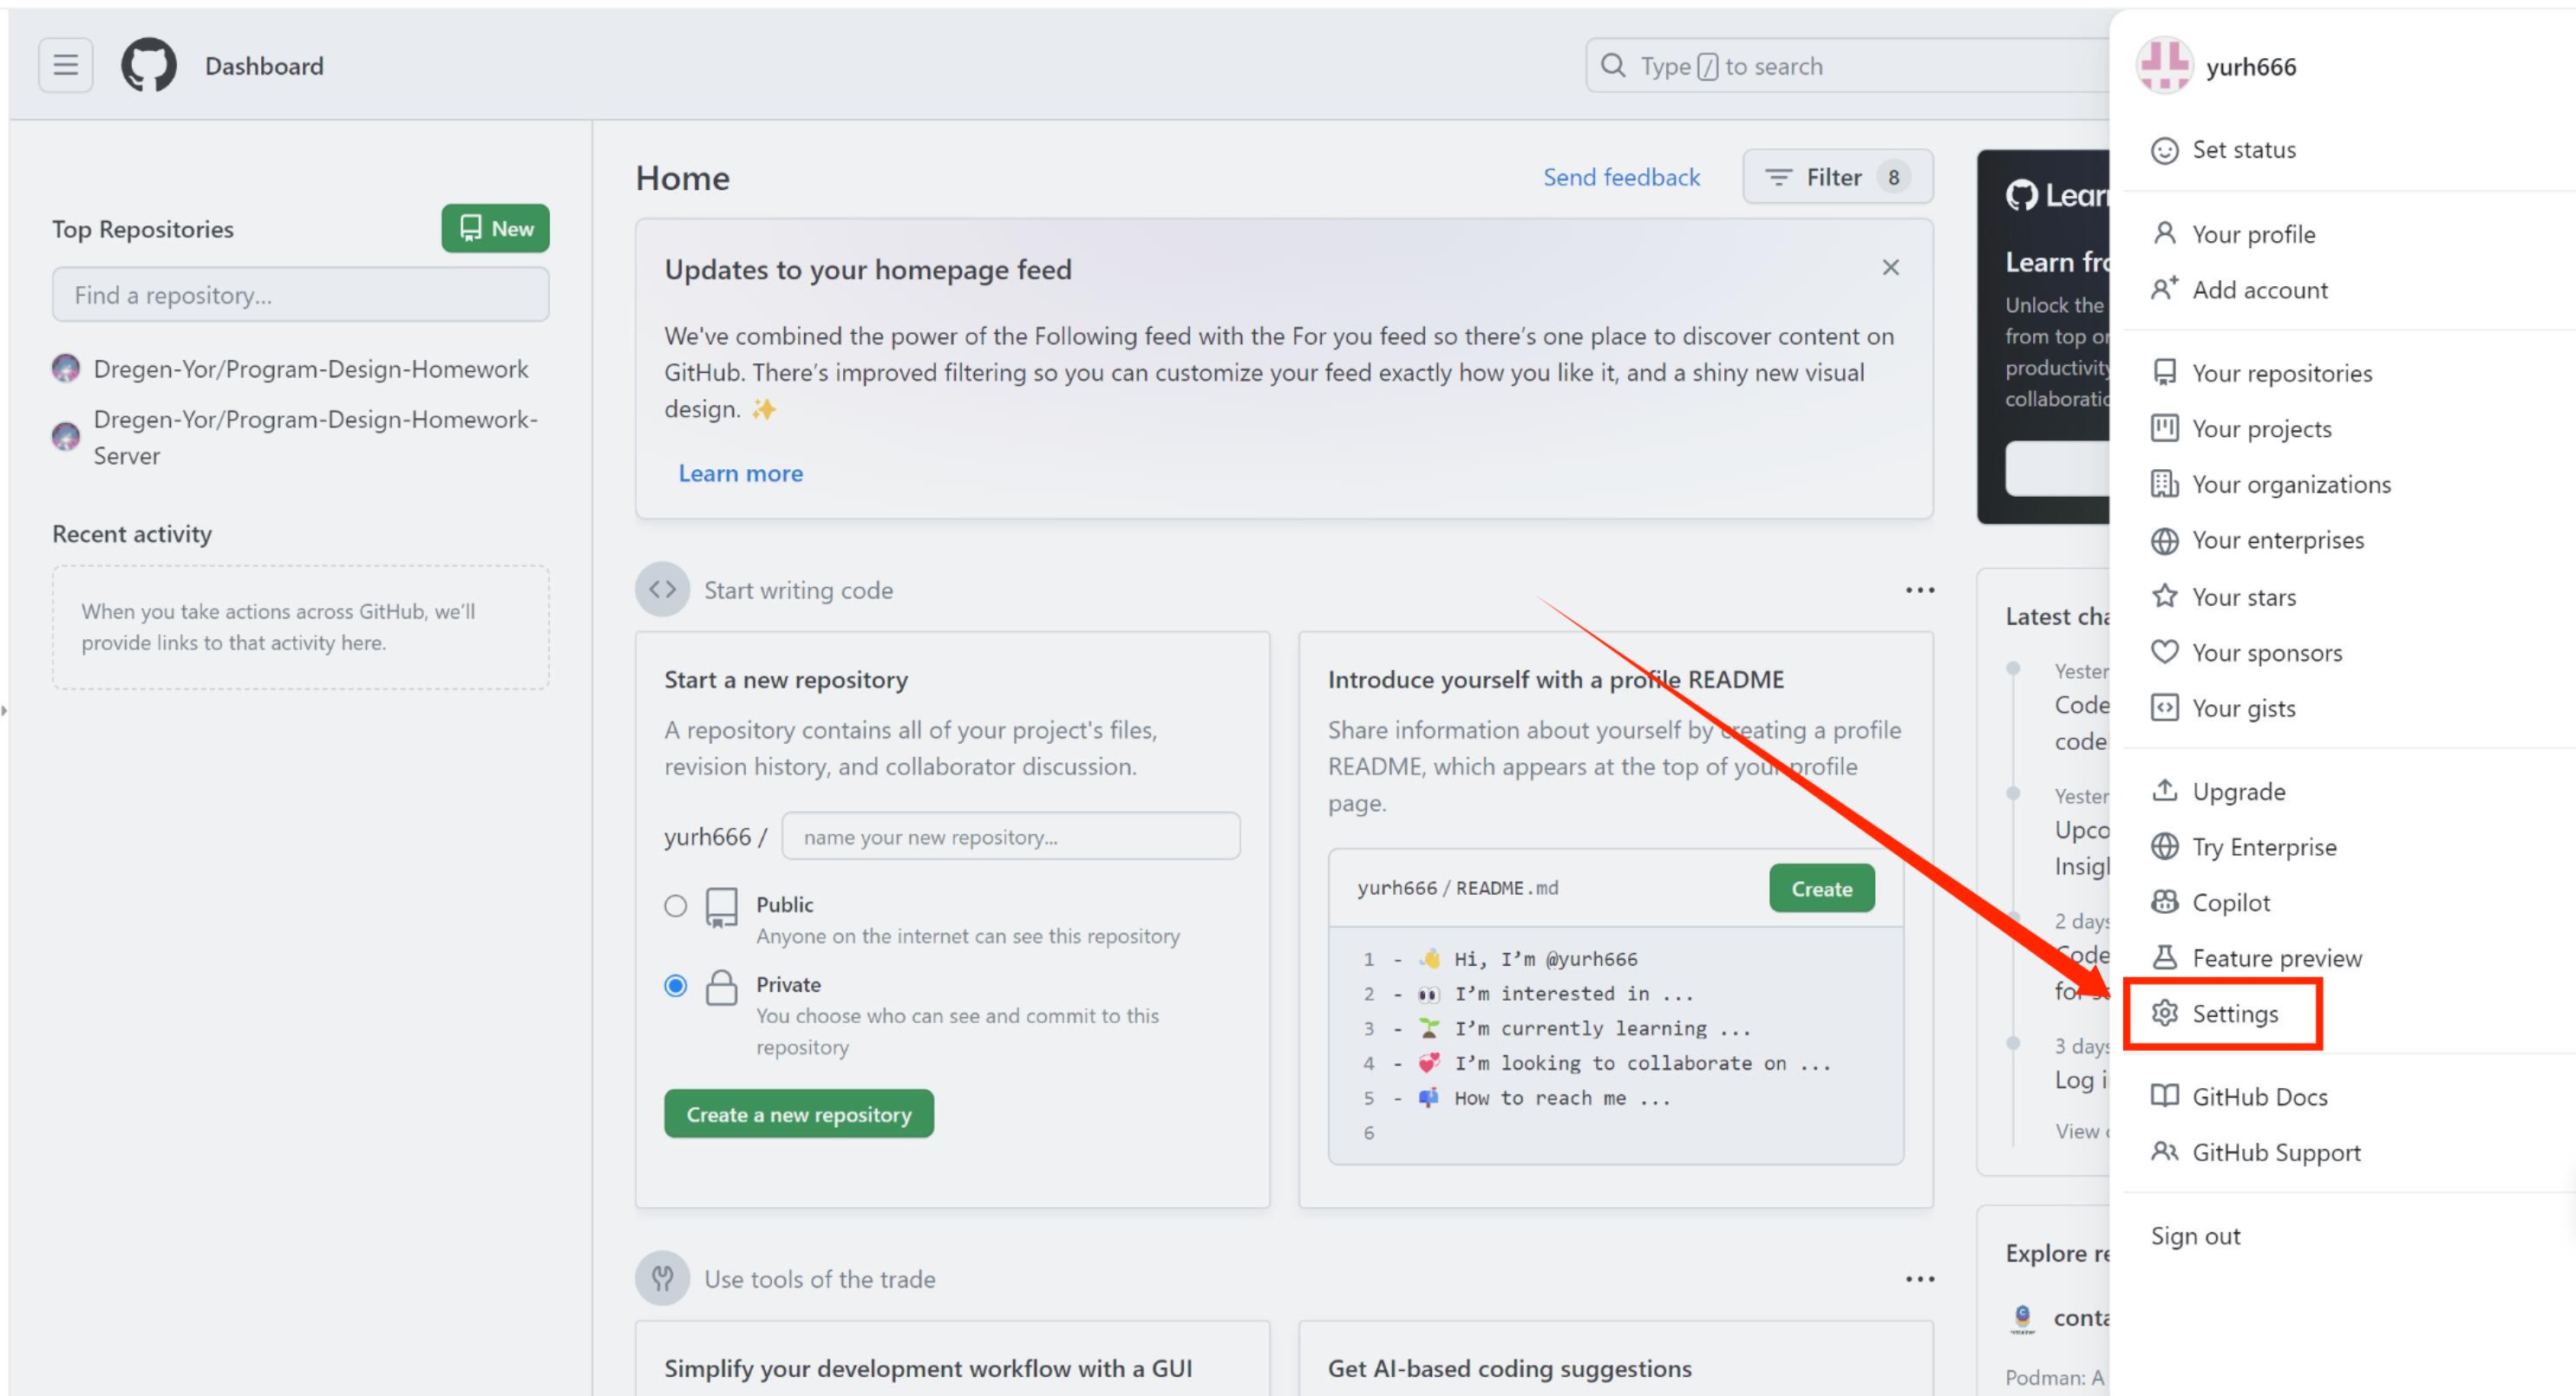The width and height of the screenshot is (2576, 1396).
Task: Click the Start writing code icon
Action: (x=662, y=590)
